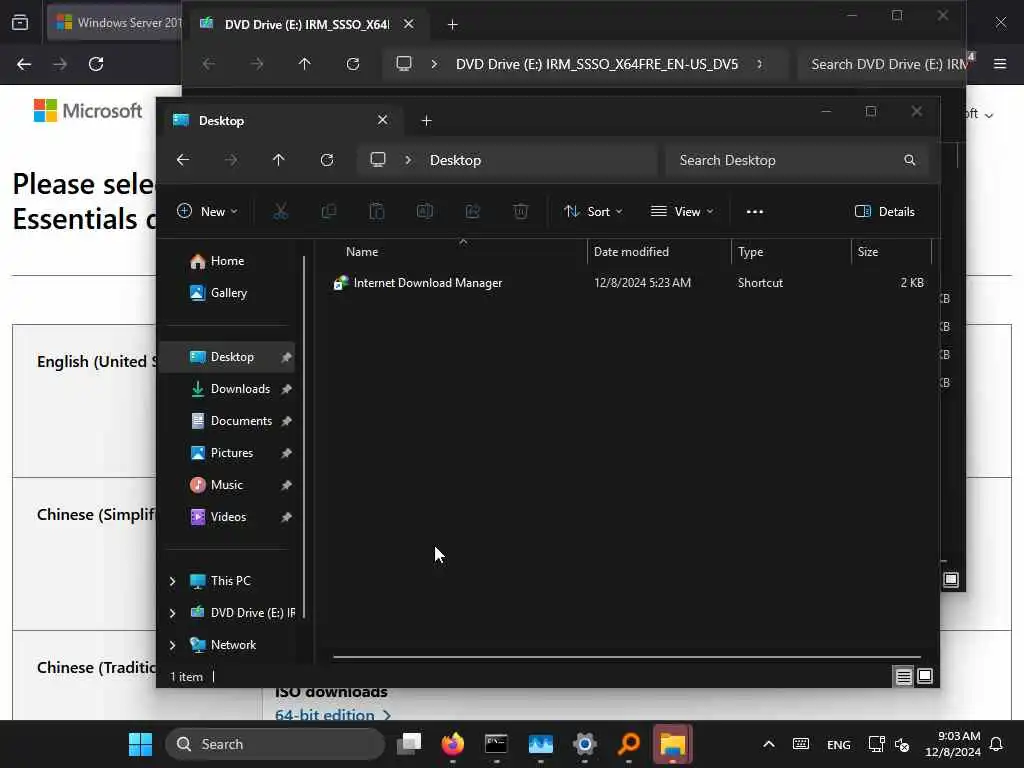Reload the browser page
This screenshot has width=1024, height=768.
[96, 64]
